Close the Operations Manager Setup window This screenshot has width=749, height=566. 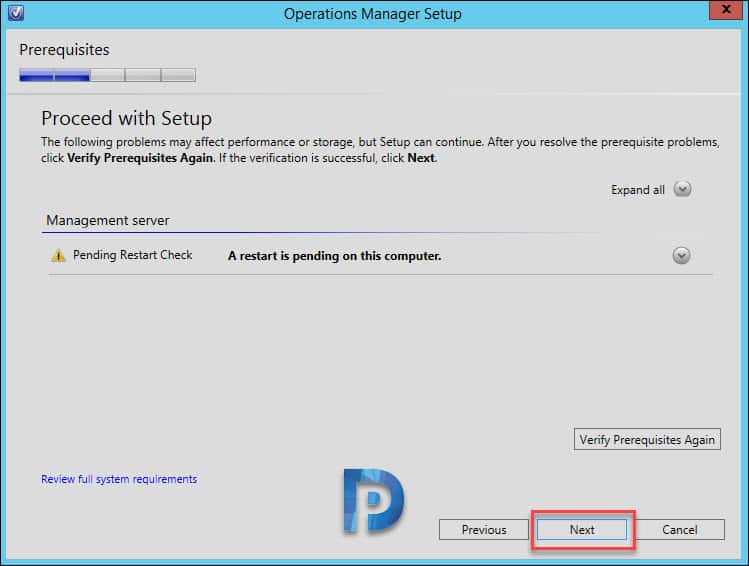pyautogui.click(x=726, y=10)
